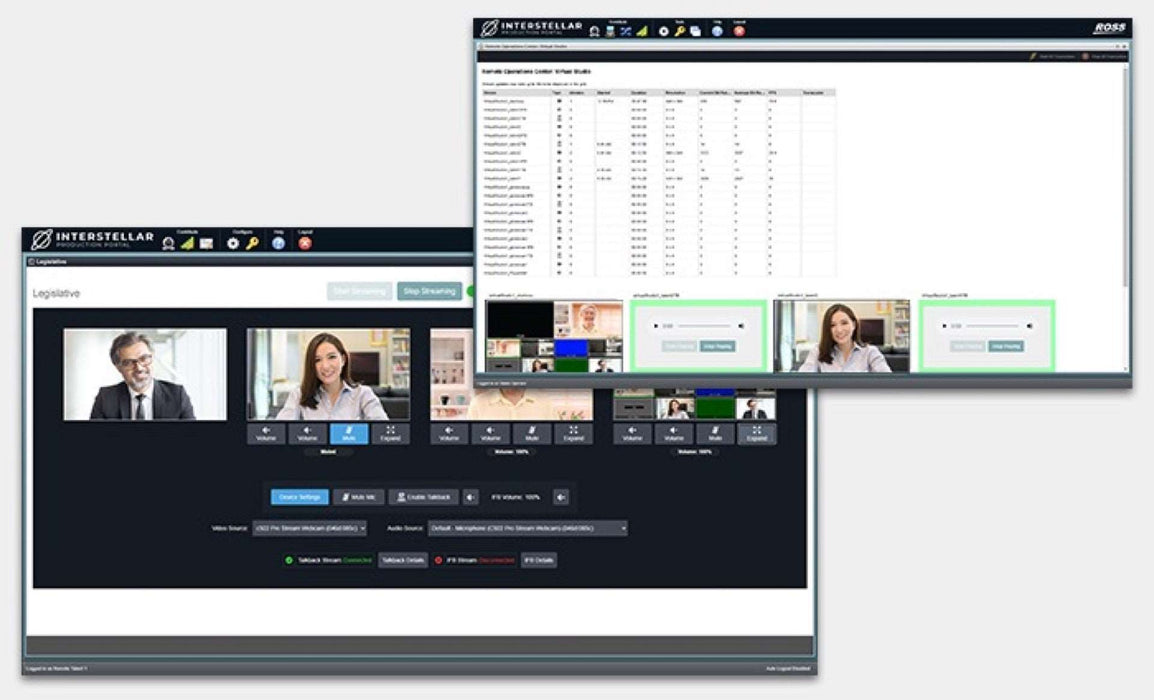Click the yellow key icon in the Legislative window toolbar

coord(253,243)
